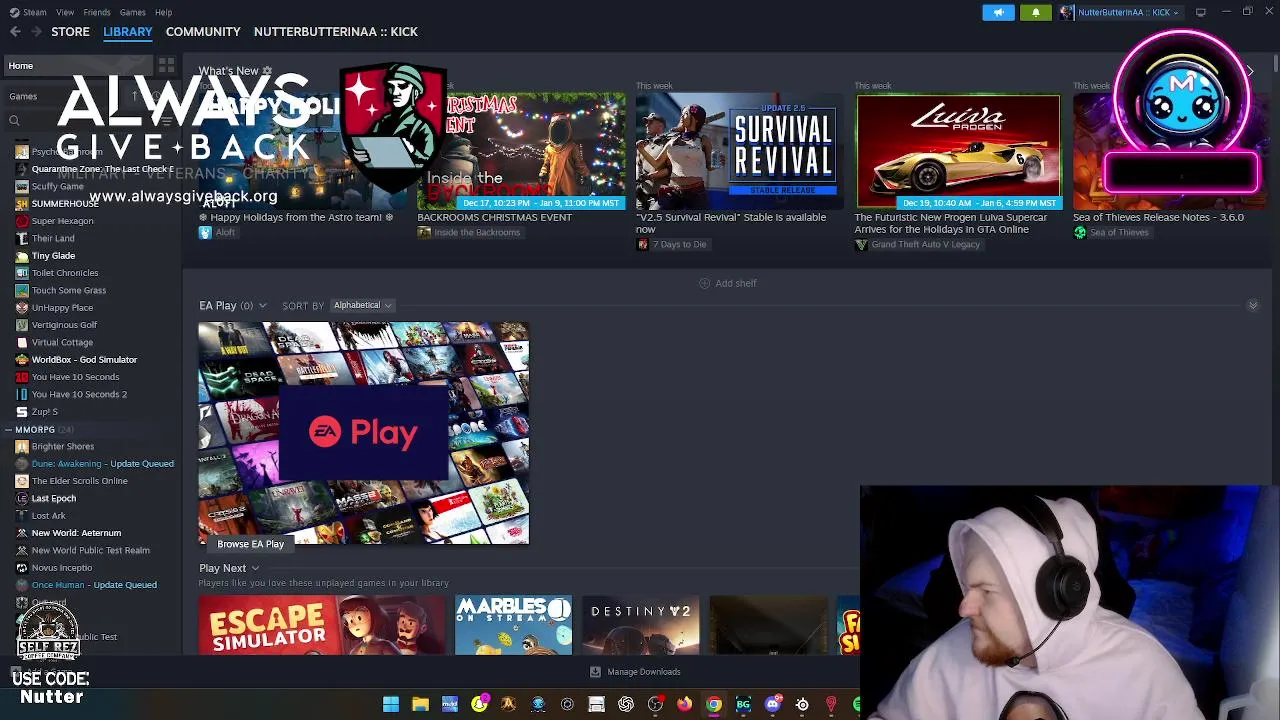Image resolution: width=1280 pixels, height=720 pixels.
Task: Open the Luiva Progen supercar news thumbnail
Action: 958,151
